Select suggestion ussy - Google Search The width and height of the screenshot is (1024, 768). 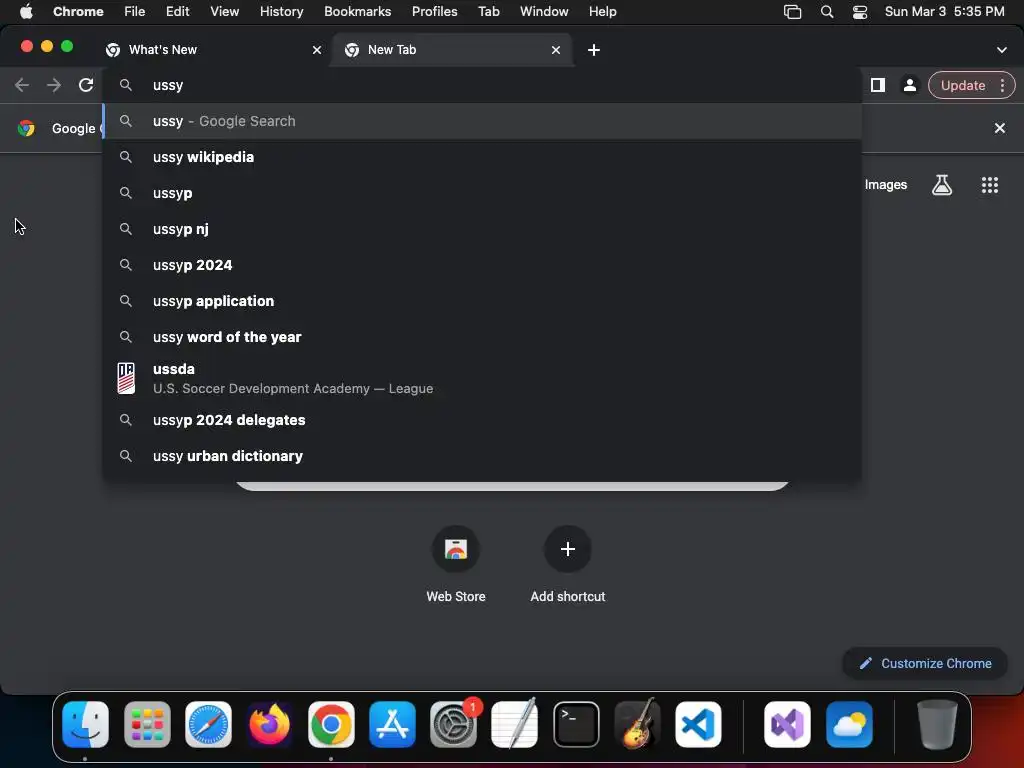[482, 121]
